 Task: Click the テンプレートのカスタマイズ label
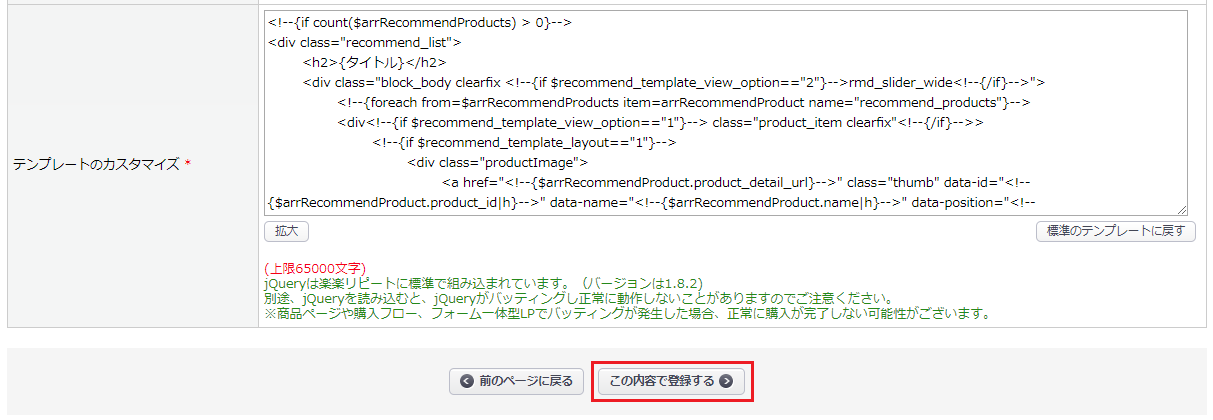(x=95, y=164)
